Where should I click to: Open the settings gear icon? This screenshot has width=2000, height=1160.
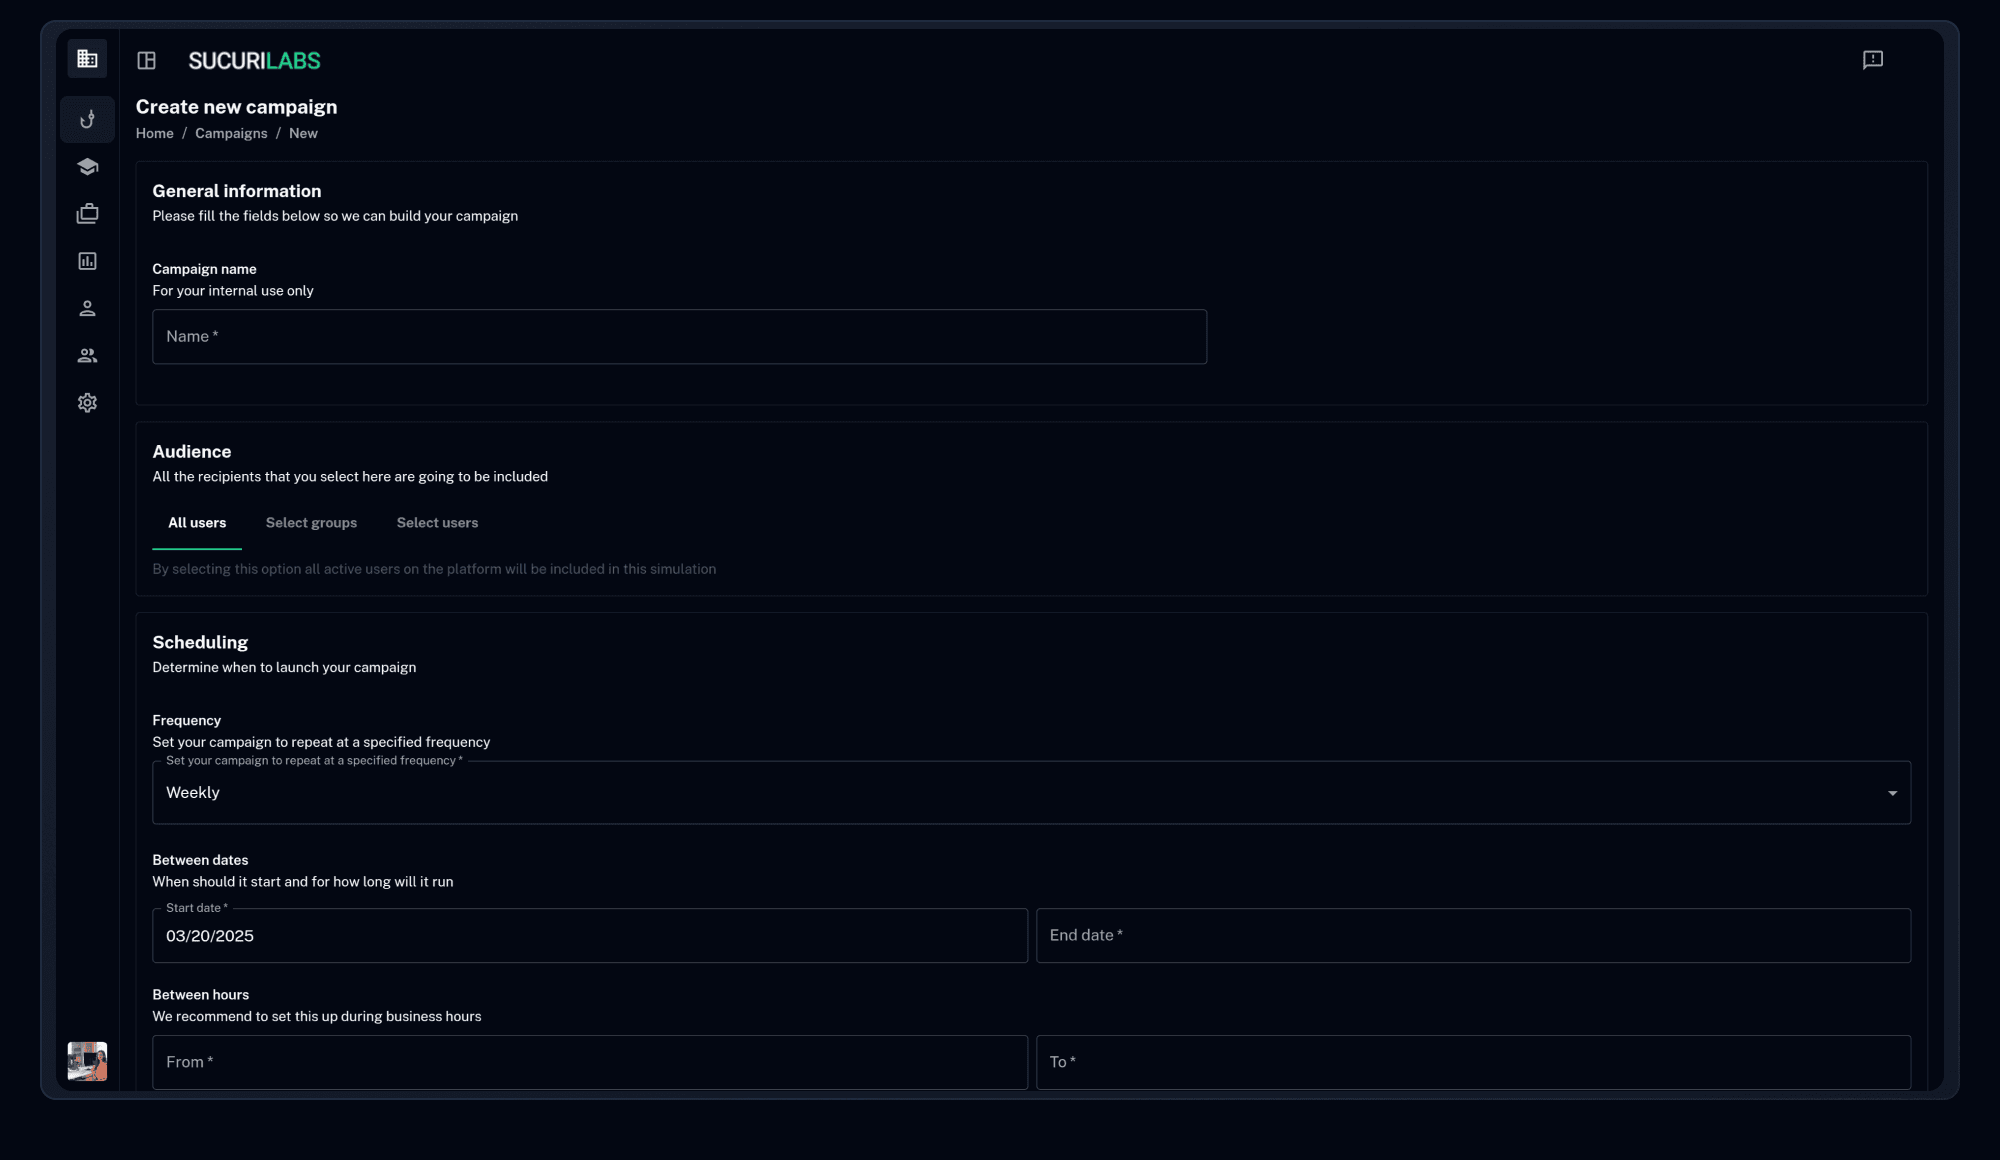87,403
